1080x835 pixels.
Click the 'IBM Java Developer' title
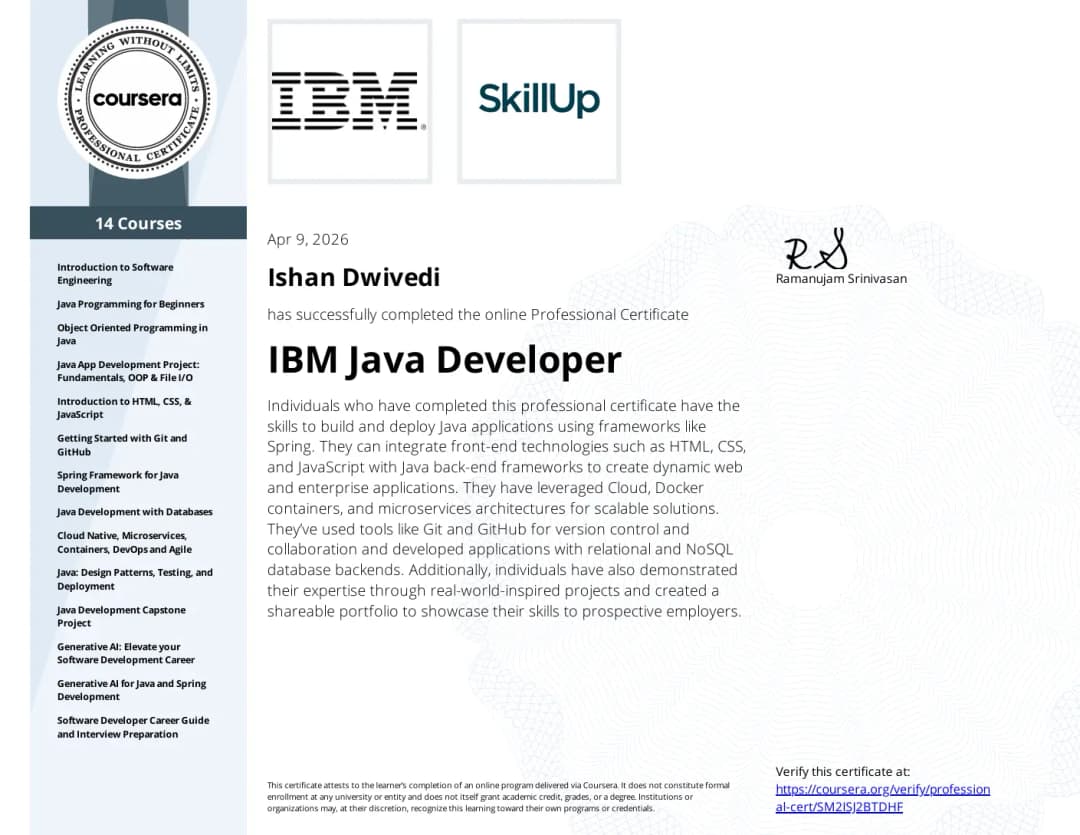tap(444, 360)
